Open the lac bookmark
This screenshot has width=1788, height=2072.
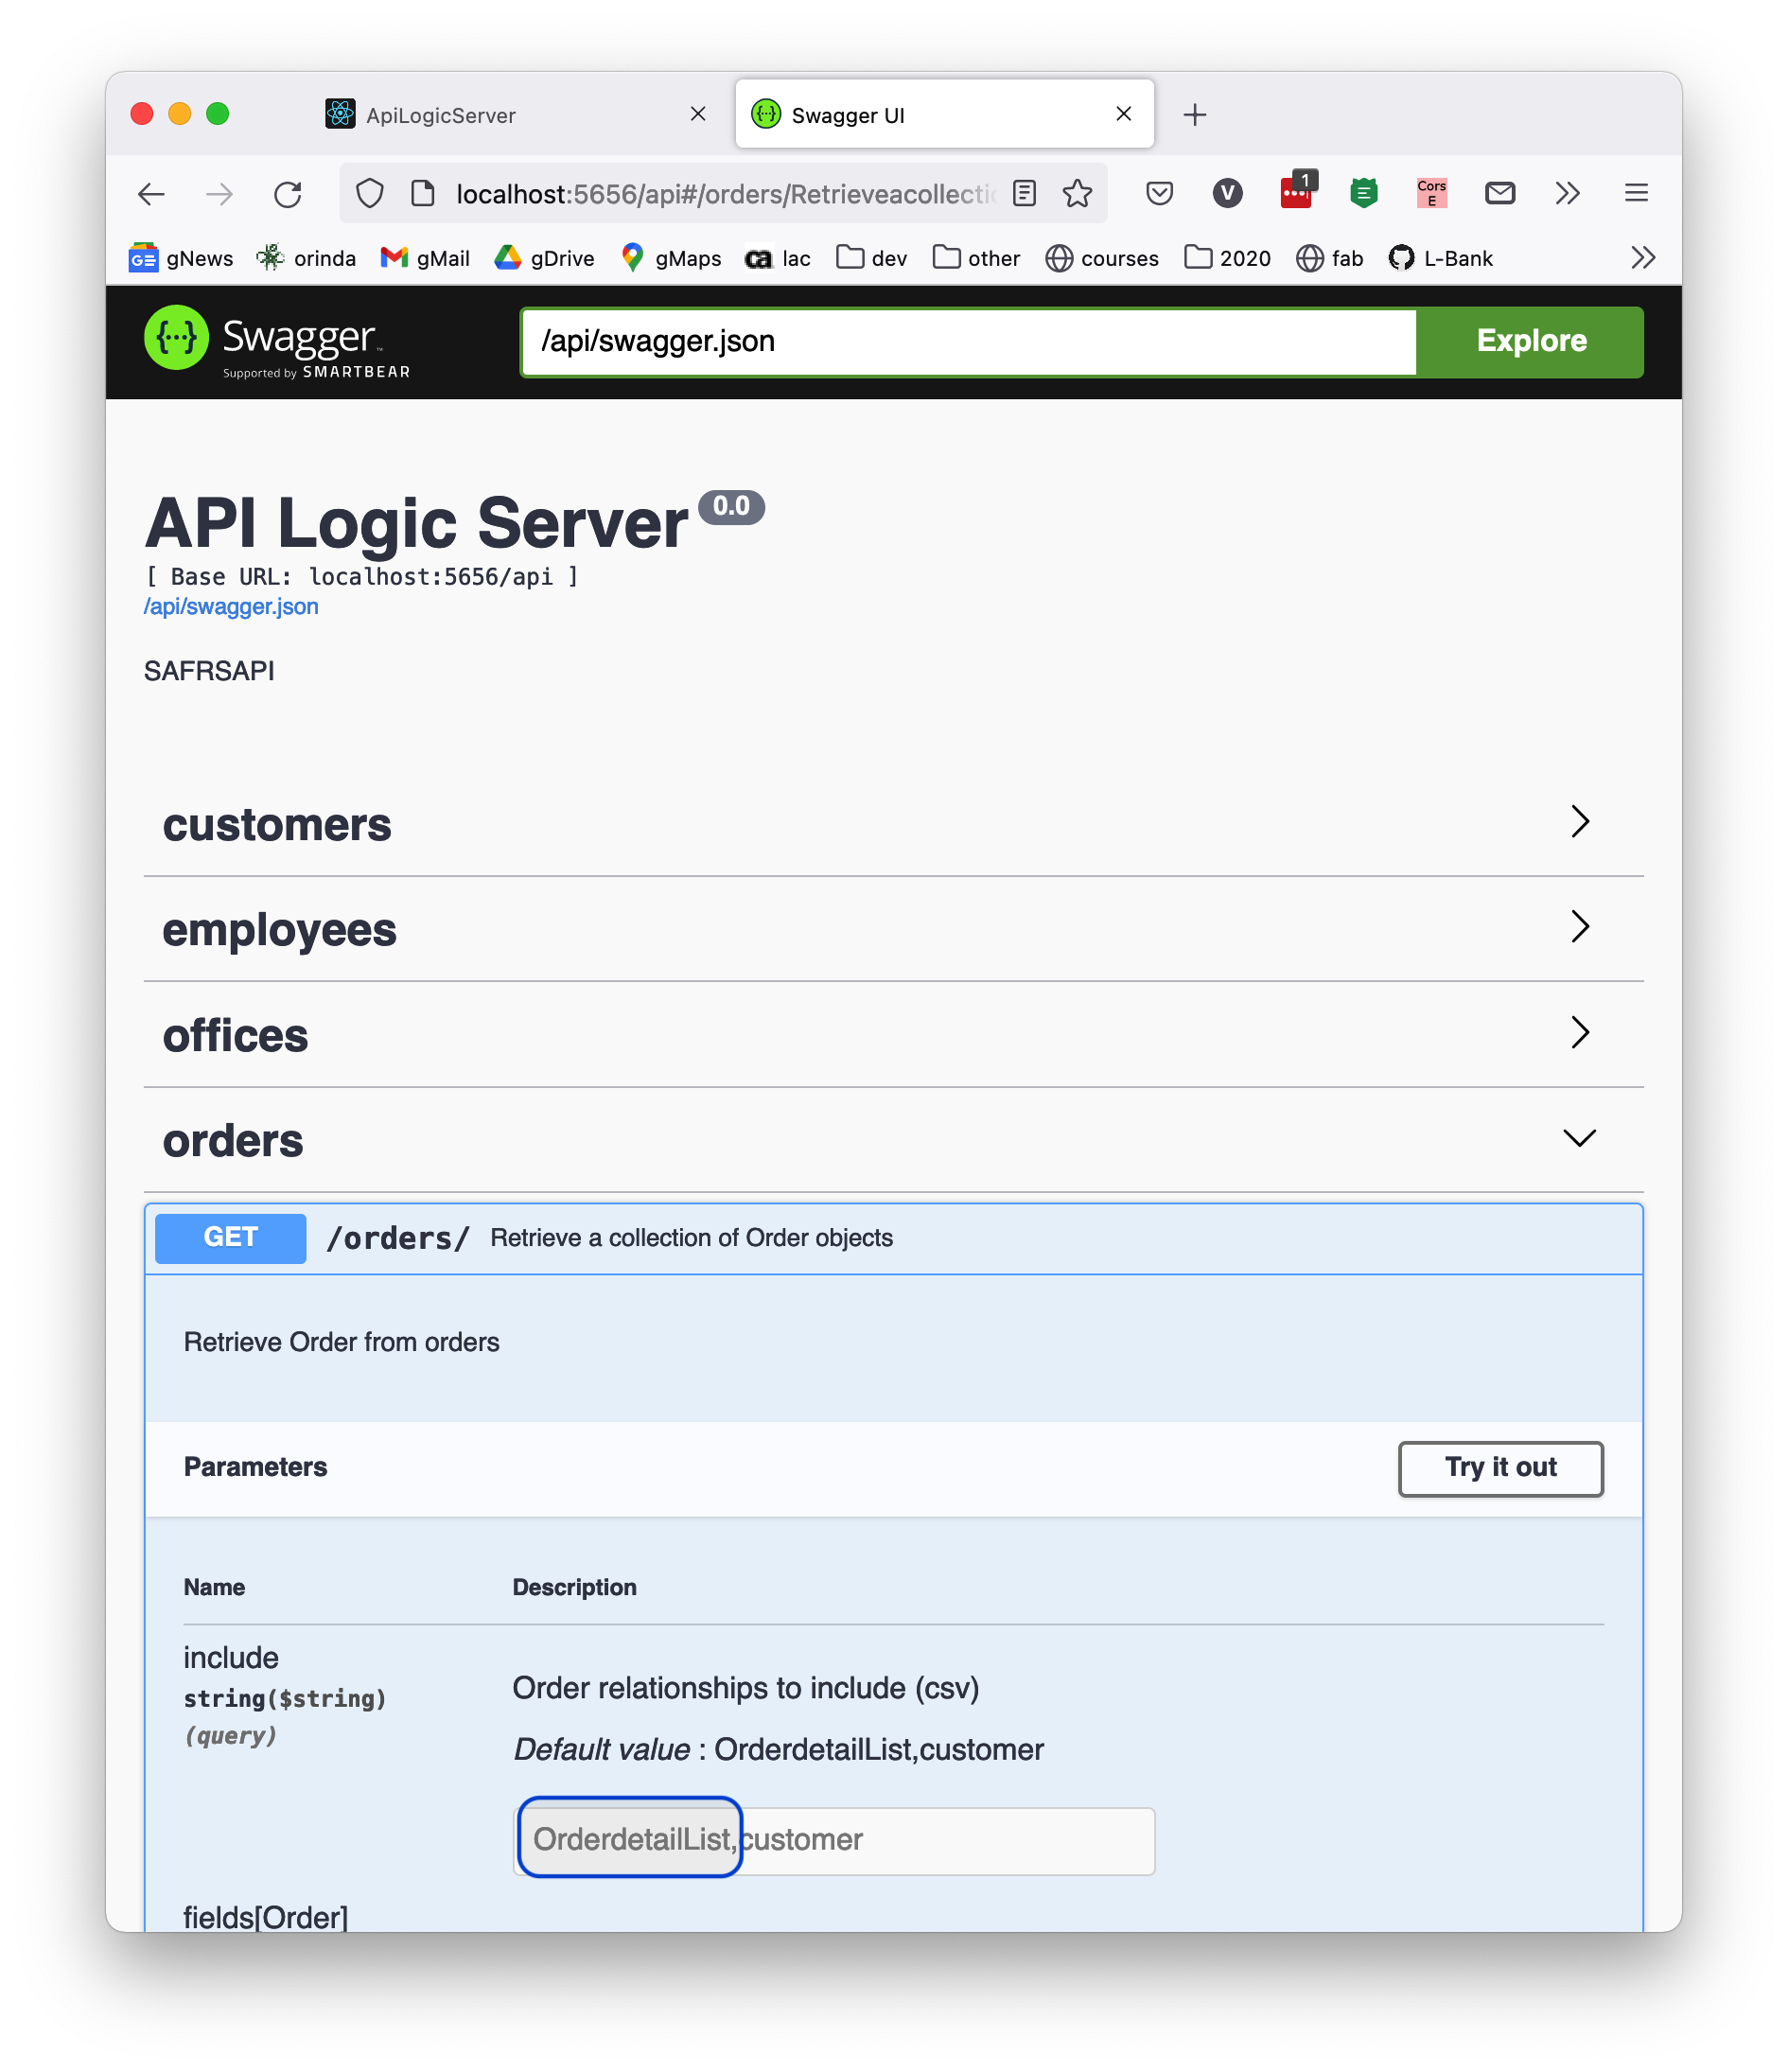[x=778, y=258]
